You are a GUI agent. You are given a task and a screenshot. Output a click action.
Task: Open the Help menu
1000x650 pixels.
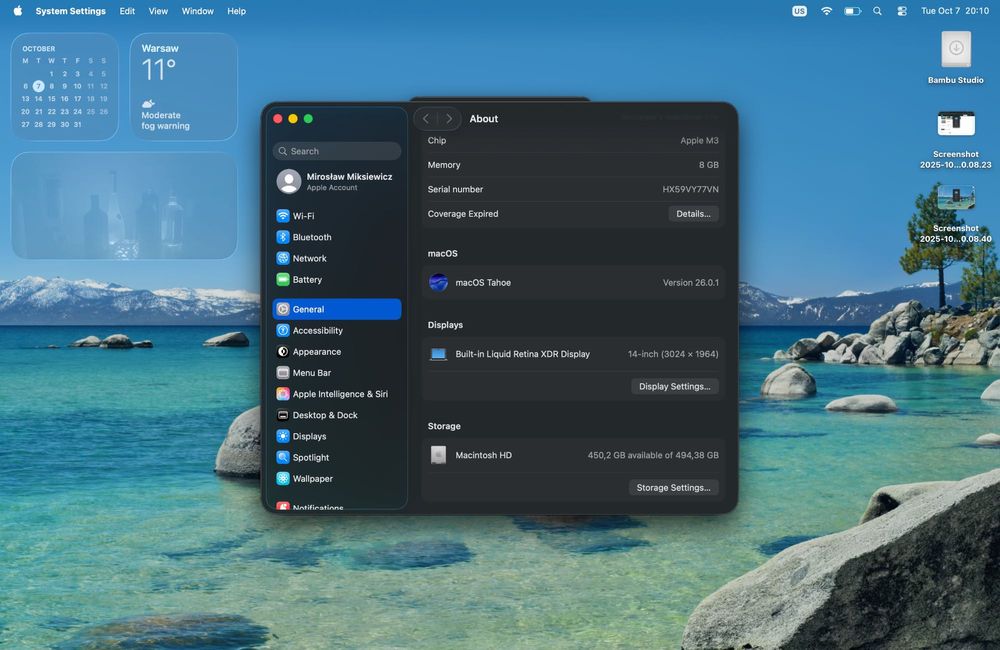pos(236,11)
